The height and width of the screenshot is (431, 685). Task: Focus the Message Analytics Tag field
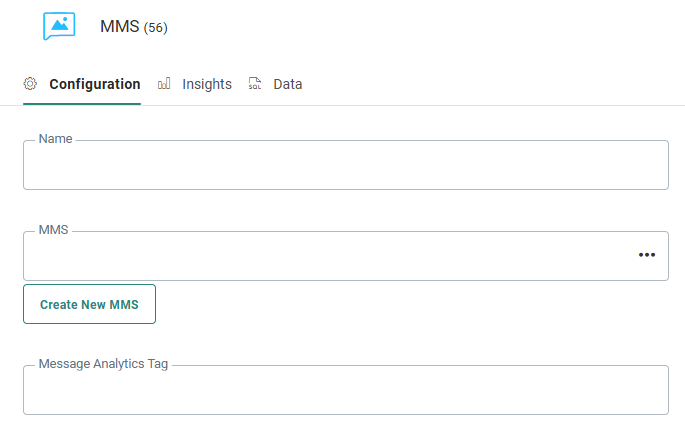click(x=345, y=390)
